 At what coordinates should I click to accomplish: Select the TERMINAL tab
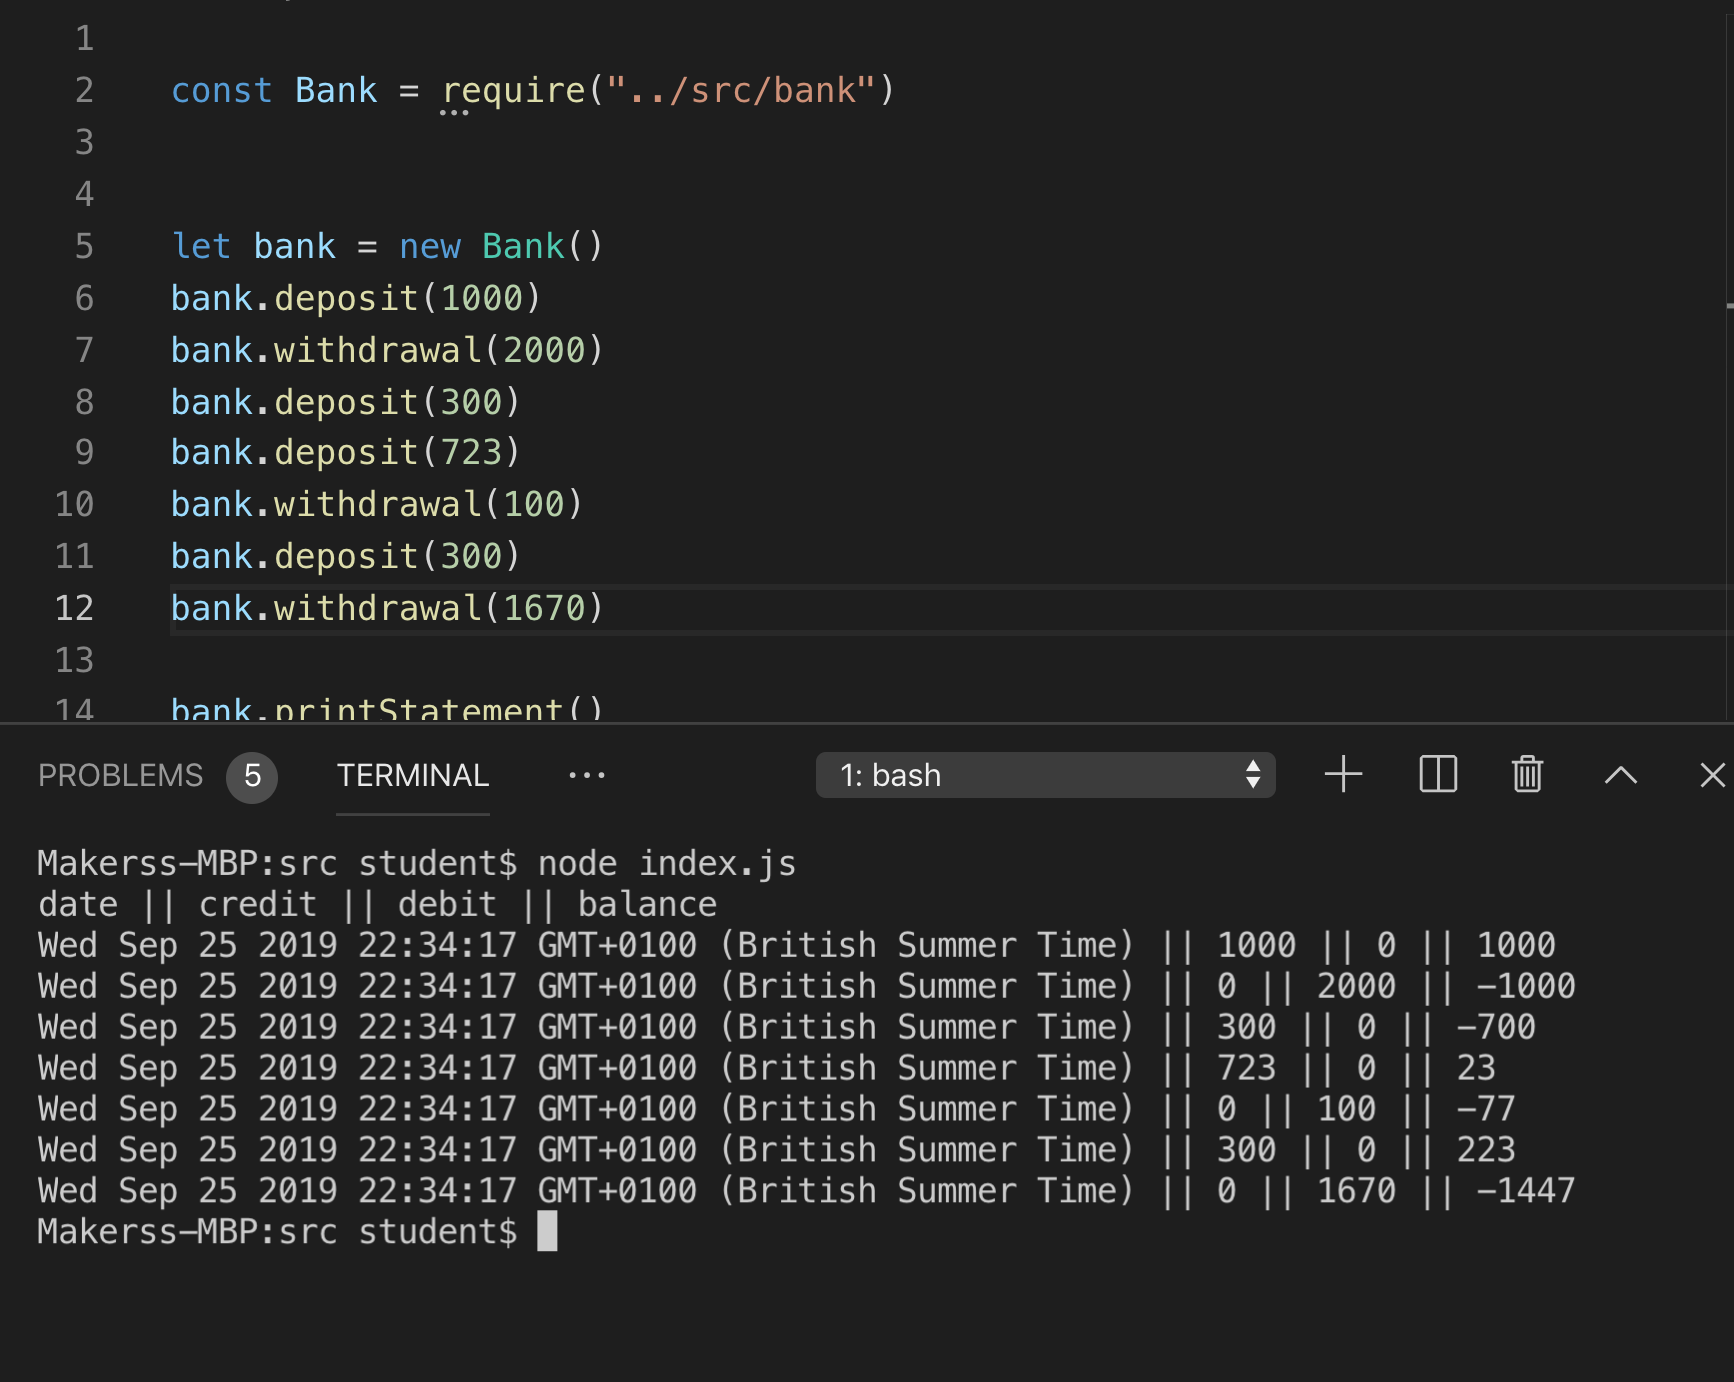(x=412, y=775)
